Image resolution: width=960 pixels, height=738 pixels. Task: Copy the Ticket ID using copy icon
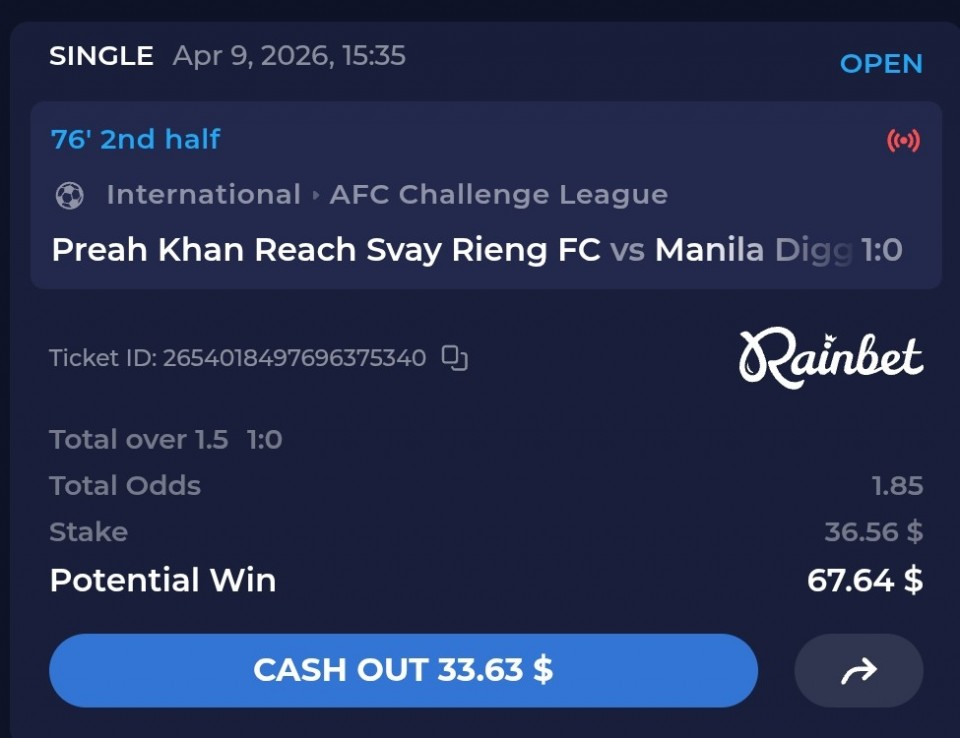pyautogui.click(x=455, y=358)
